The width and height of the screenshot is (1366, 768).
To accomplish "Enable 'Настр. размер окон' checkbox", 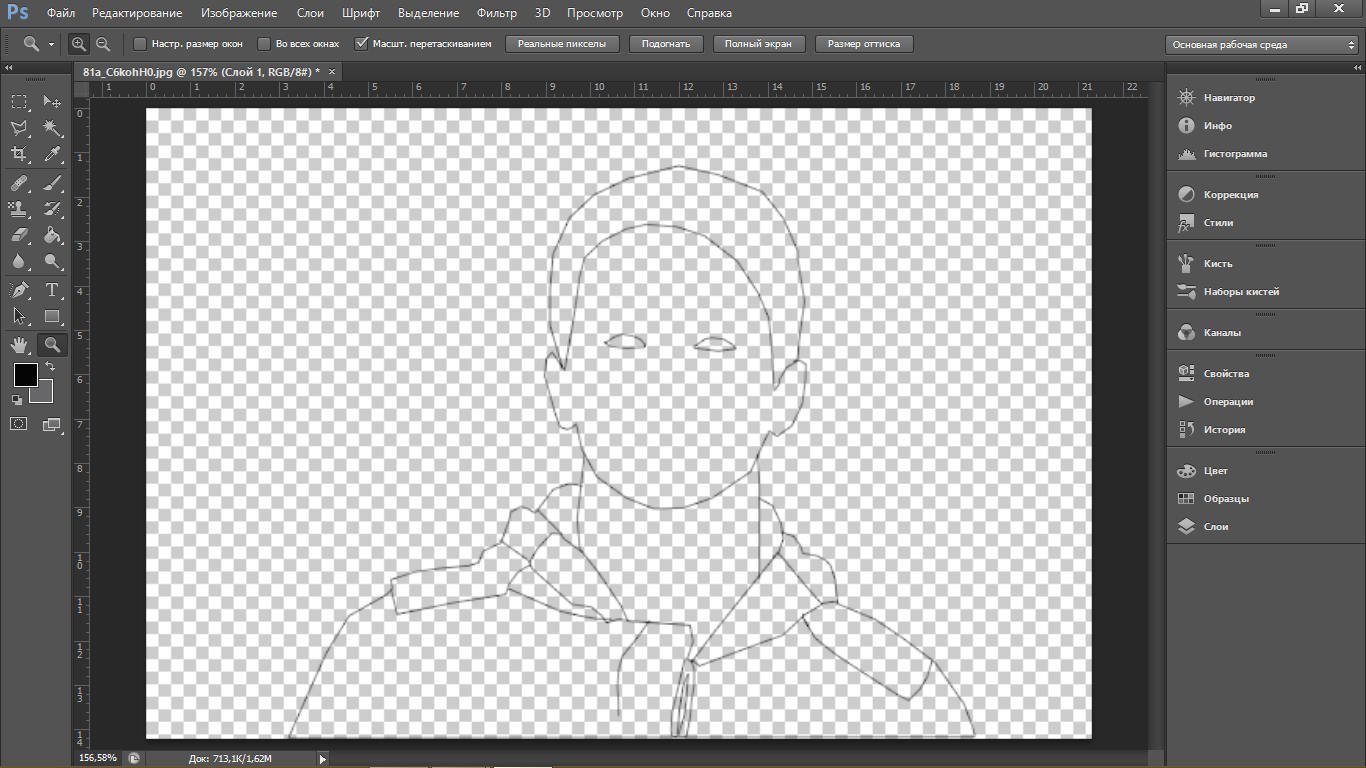I will click(x=140, y=44).
